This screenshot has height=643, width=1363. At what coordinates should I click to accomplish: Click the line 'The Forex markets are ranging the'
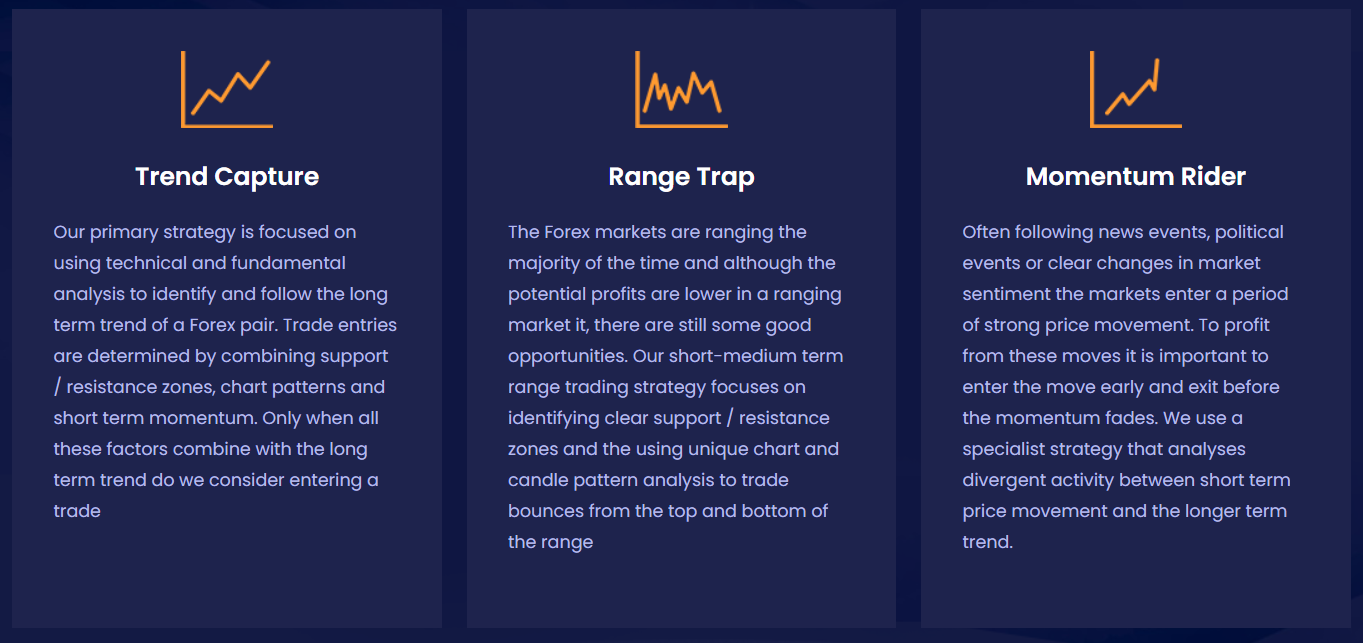click(657, 232)
